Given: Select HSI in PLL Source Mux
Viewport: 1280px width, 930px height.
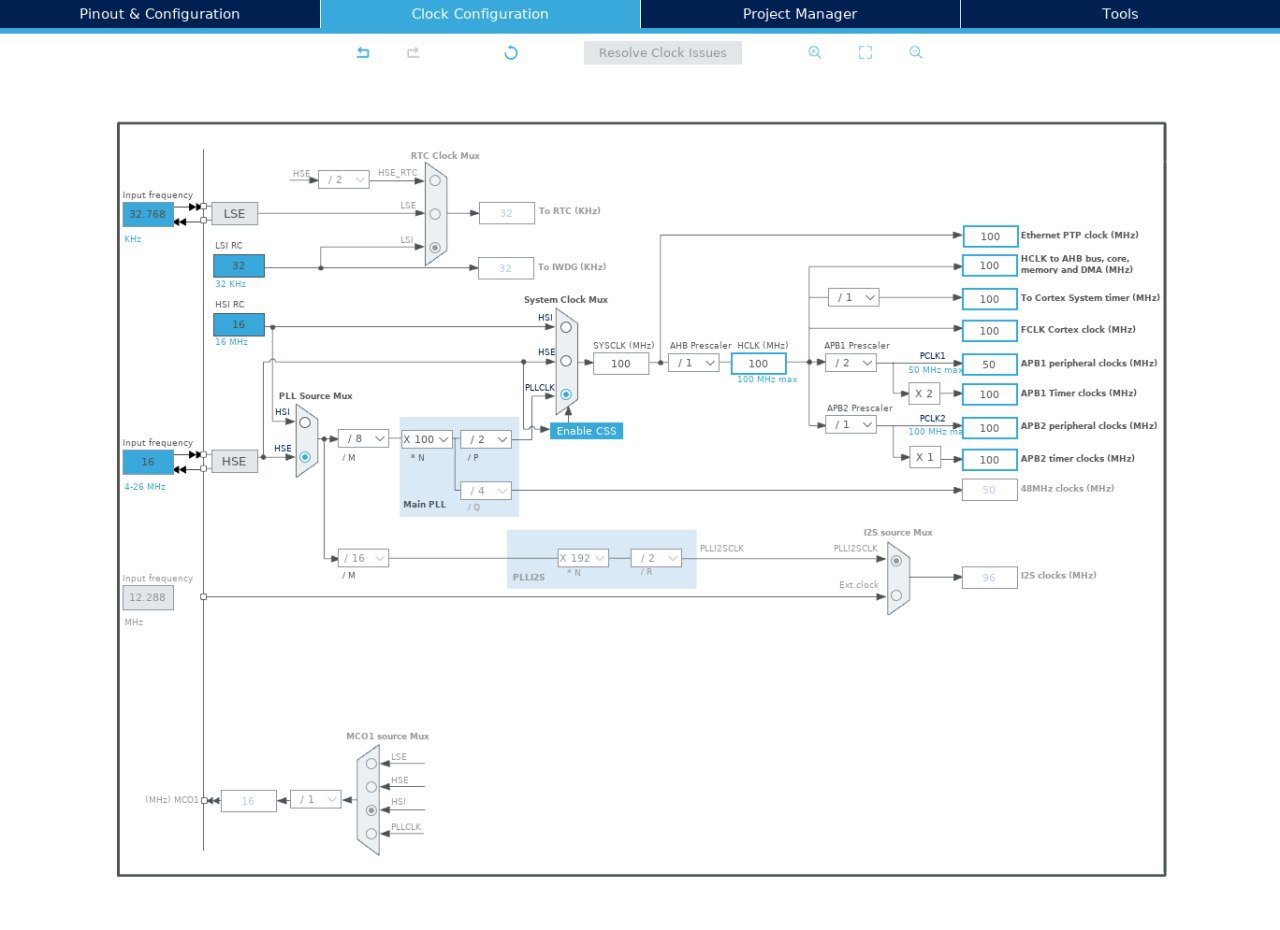Looking at the screenshot, I should point(305,422).
